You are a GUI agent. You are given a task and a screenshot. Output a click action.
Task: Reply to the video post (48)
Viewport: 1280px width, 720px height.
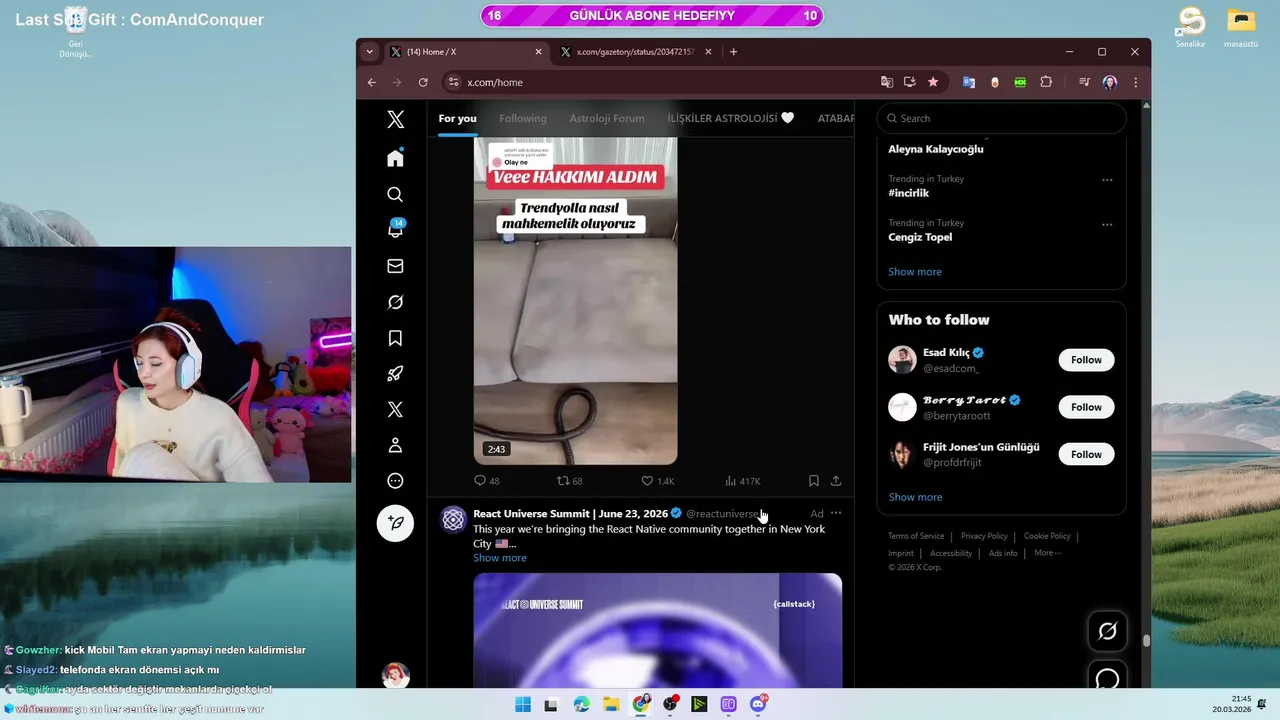[486, 481]
